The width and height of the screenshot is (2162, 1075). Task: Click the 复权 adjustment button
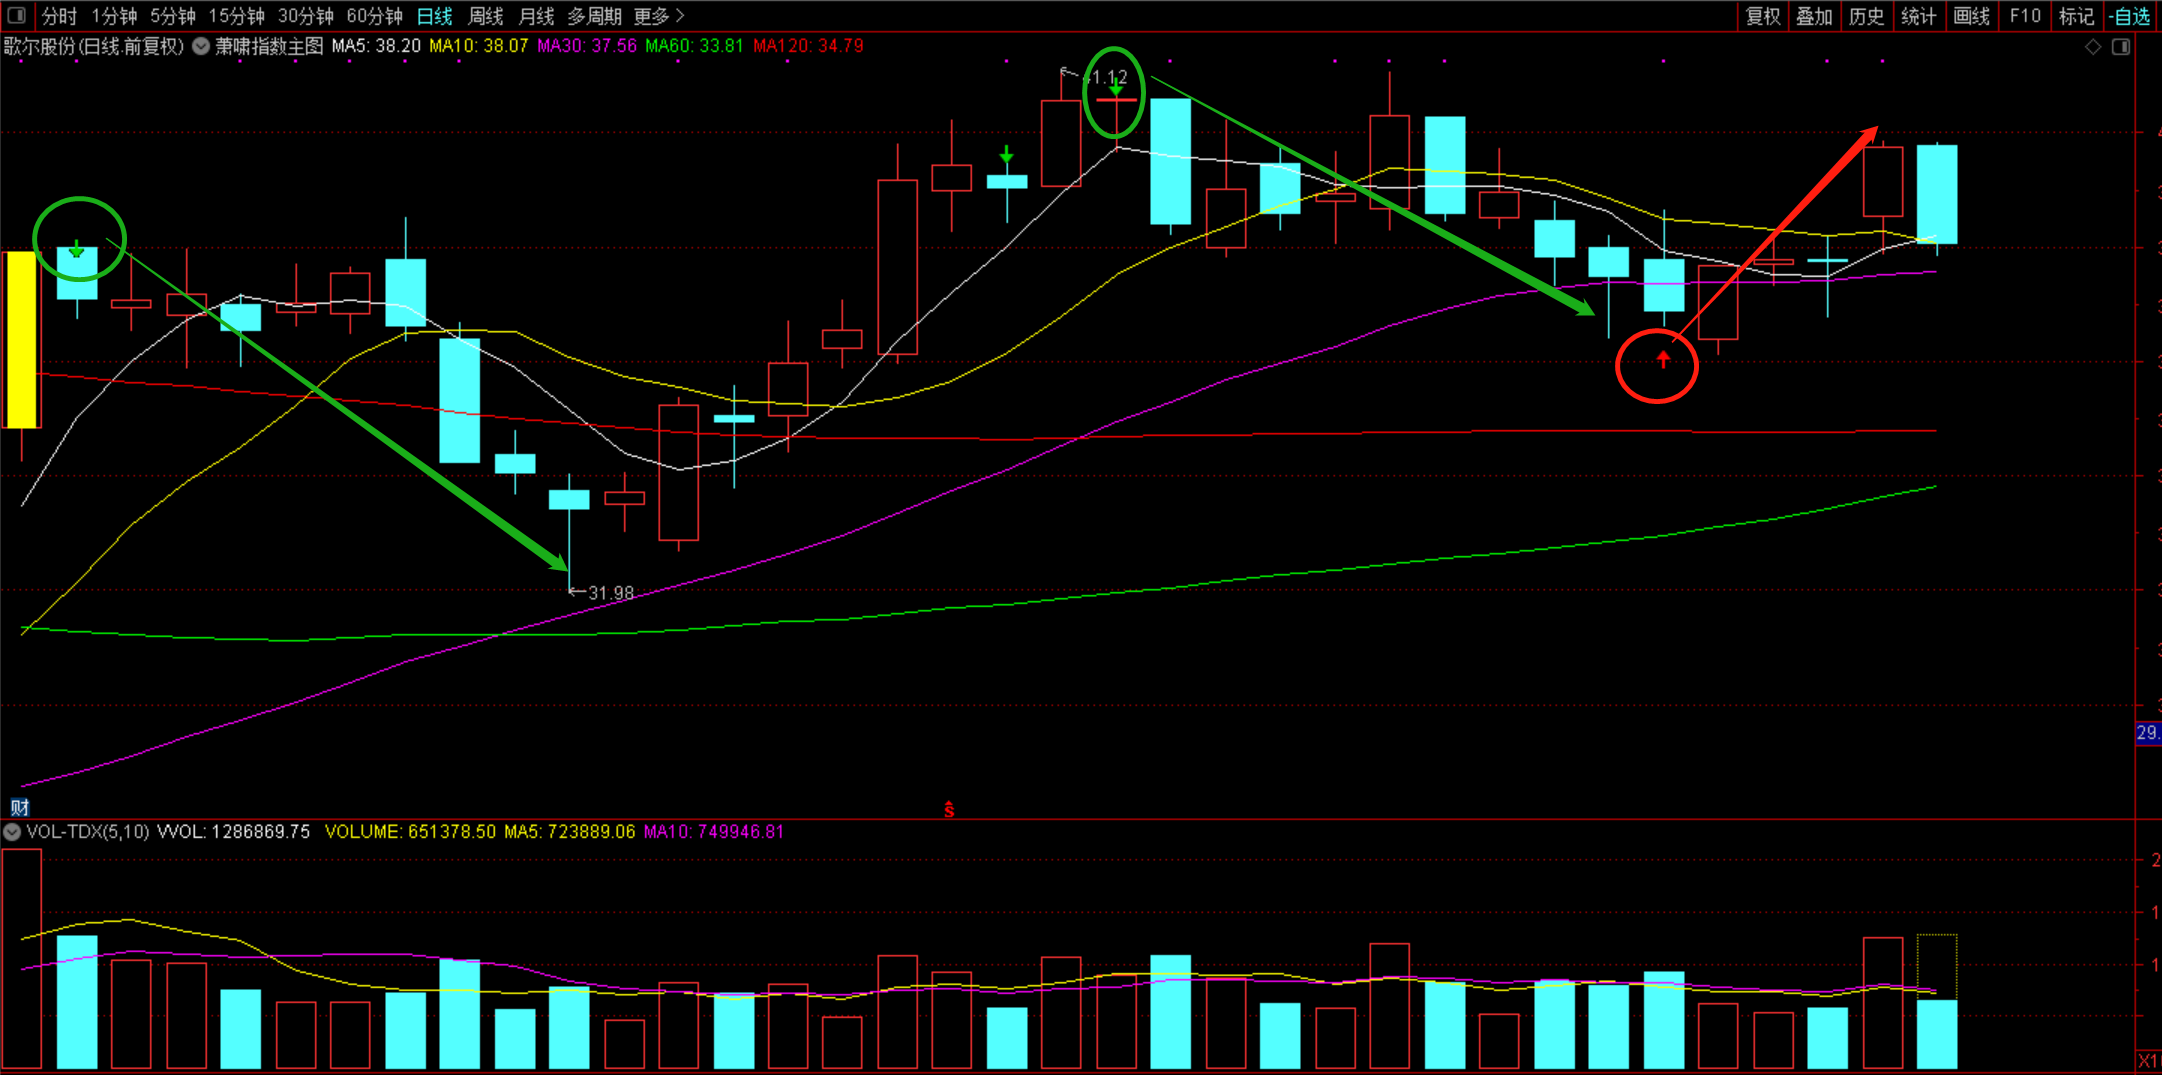tap(1763, 16)
